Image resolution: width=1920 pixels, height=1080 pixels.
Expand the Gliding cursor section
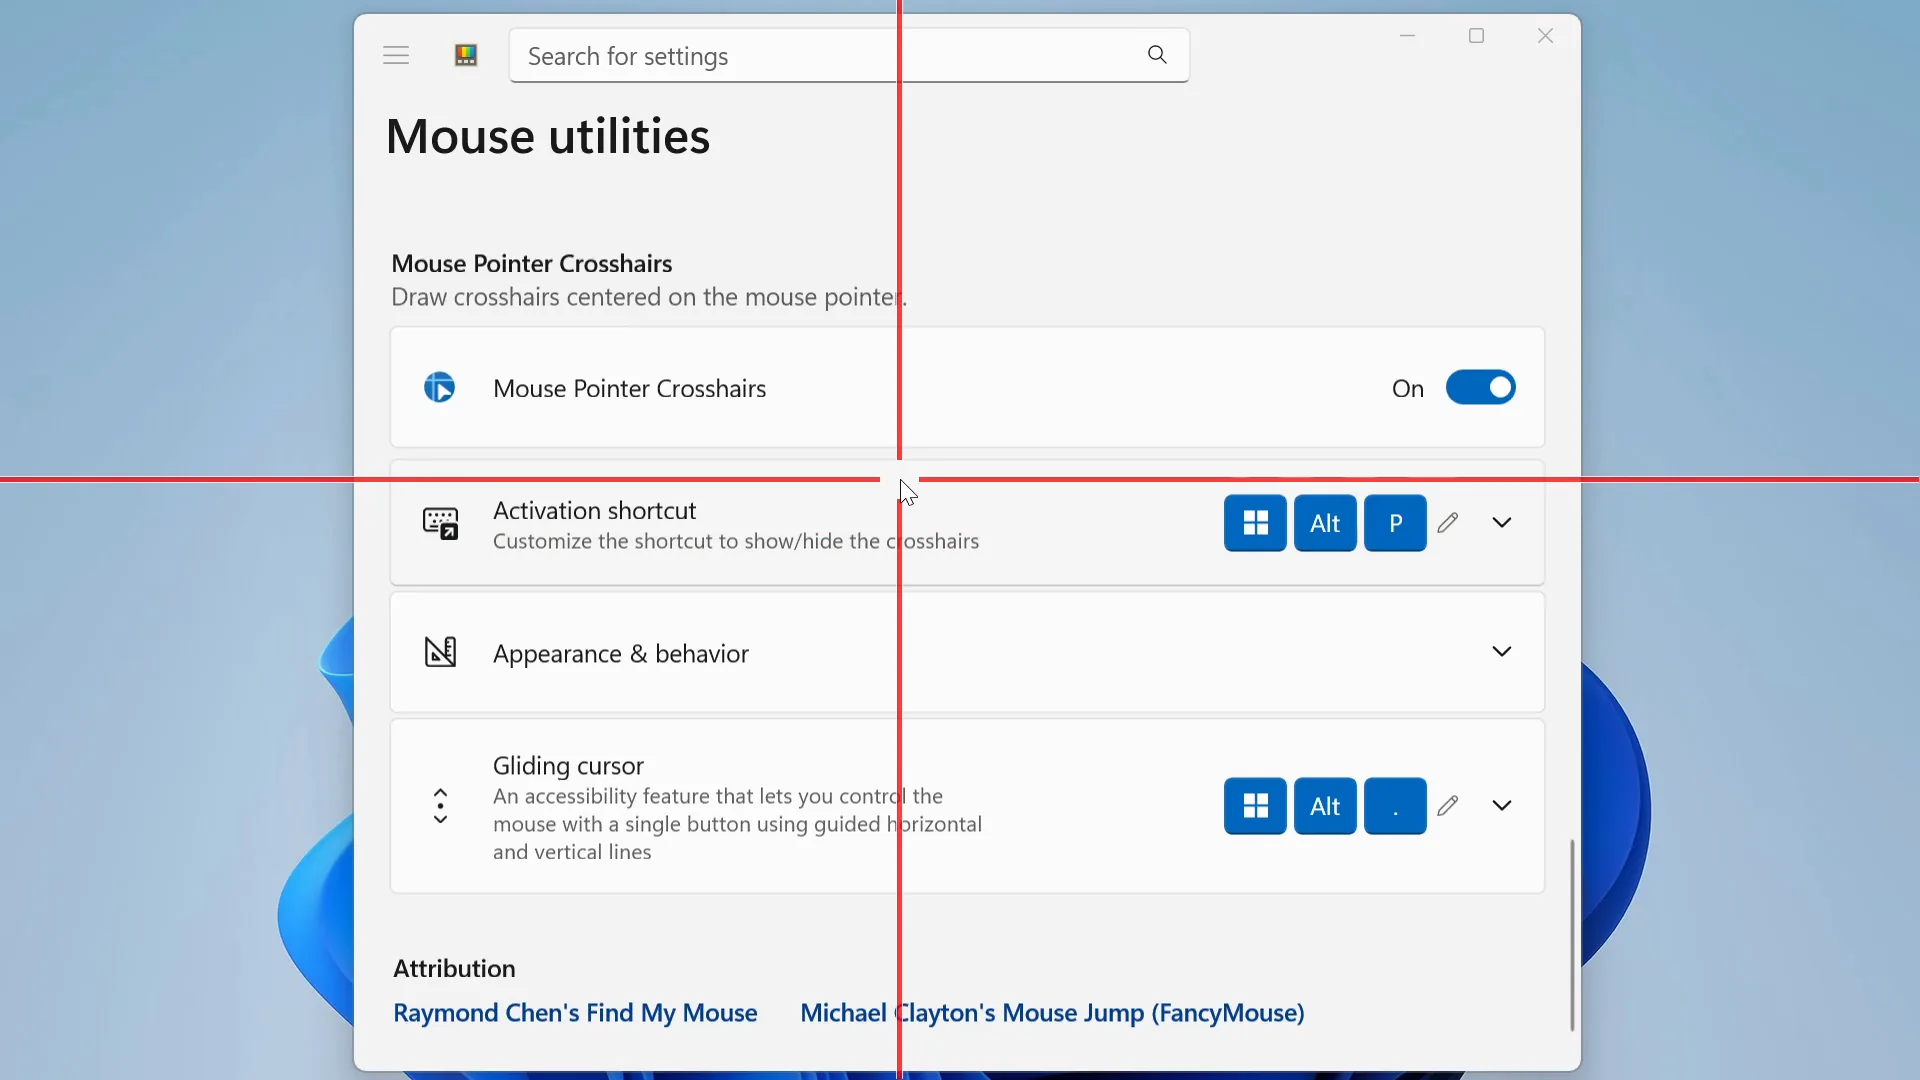(x=1502, y=806)
